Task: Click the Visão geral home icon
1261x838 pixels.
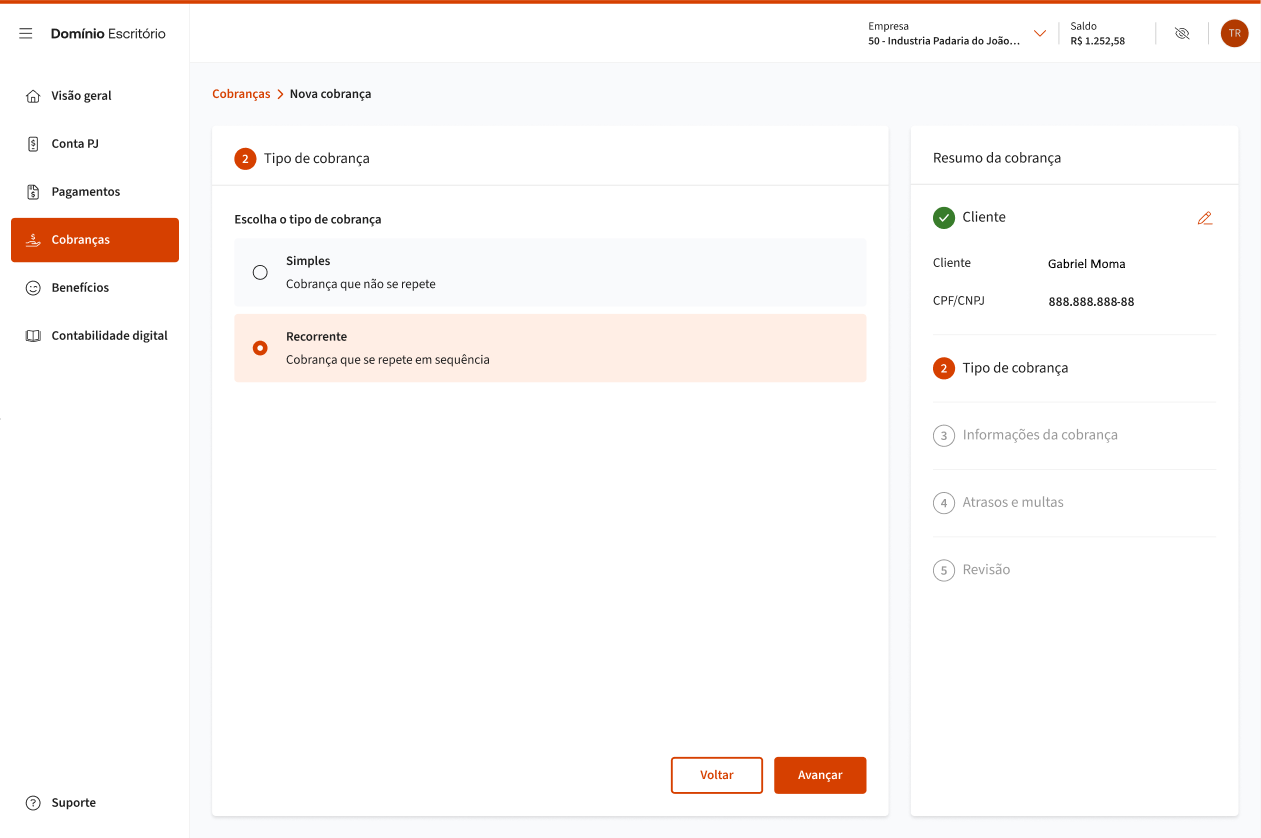Action: tap(33, 96)
